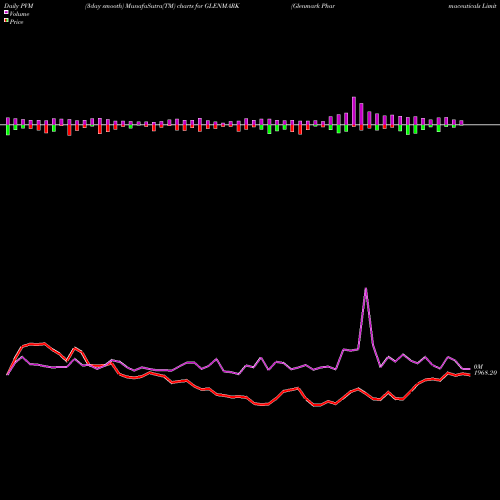
Task: Select the 'Volume' legend label
Action: coord(19,14)
